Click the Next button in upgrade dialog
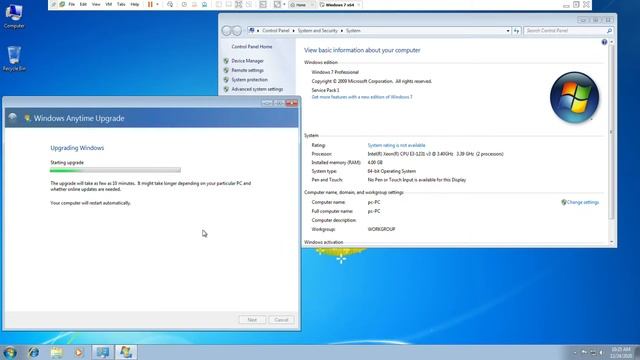The image size is (640, 360). (x=252, y=320)
